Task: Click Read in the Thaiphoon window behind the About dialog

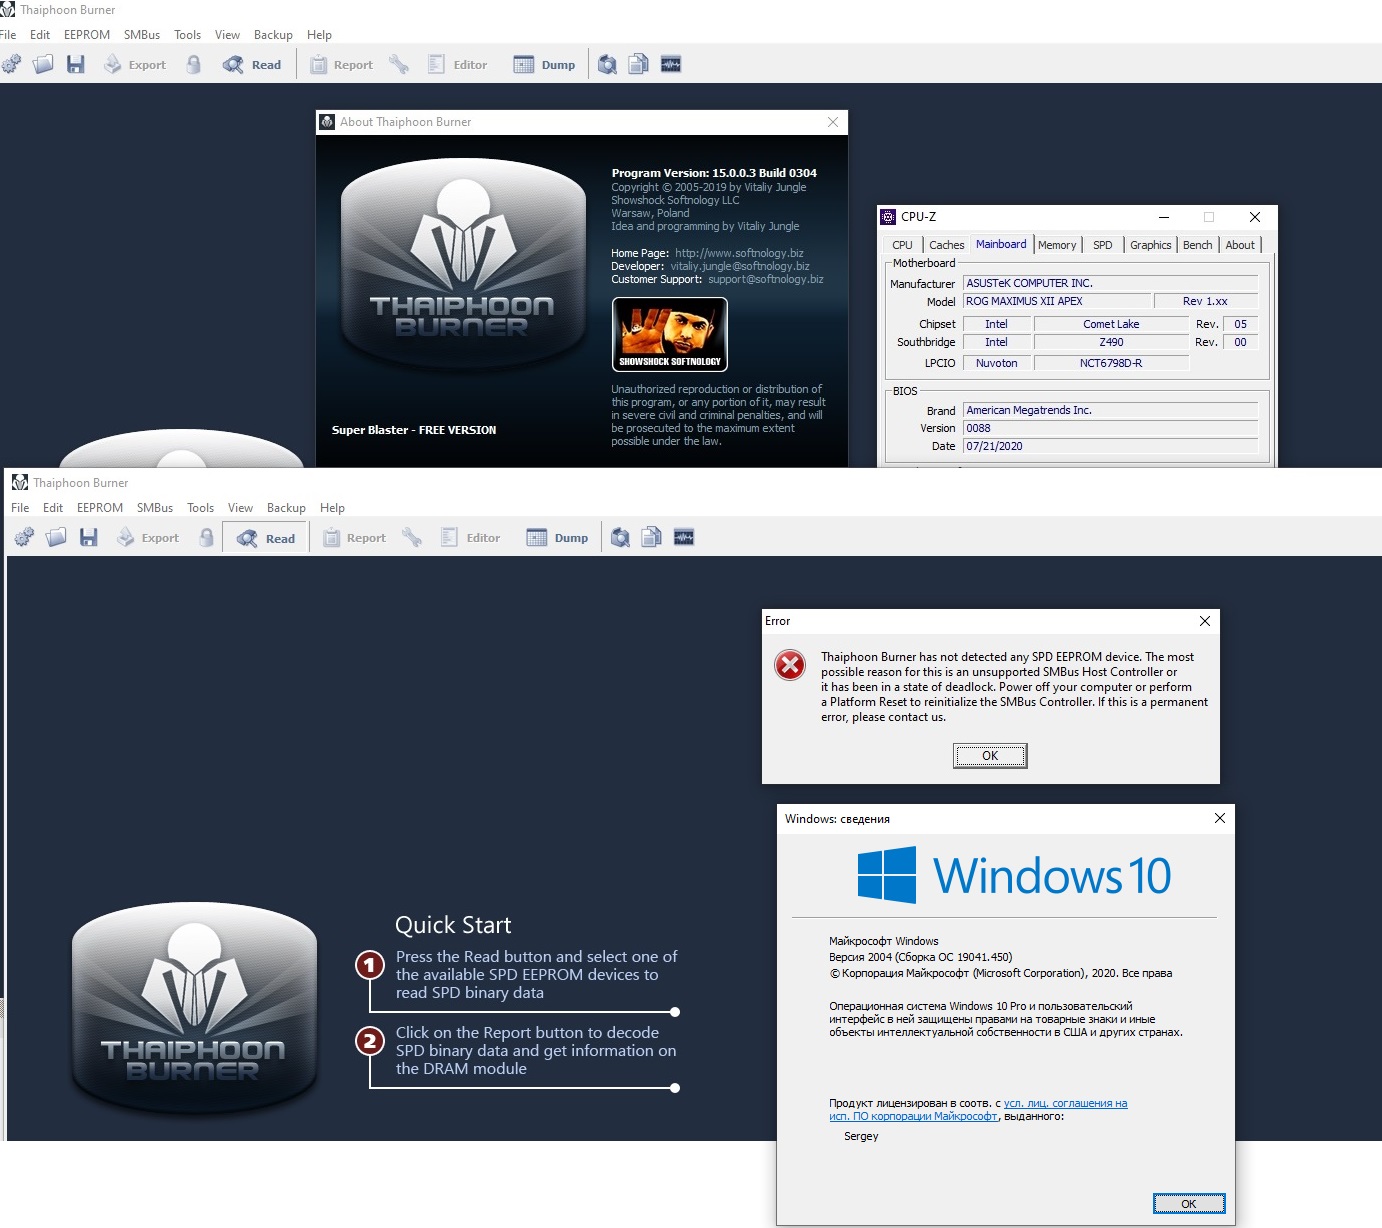Action: pyautogui.click(x=253, y=65)
